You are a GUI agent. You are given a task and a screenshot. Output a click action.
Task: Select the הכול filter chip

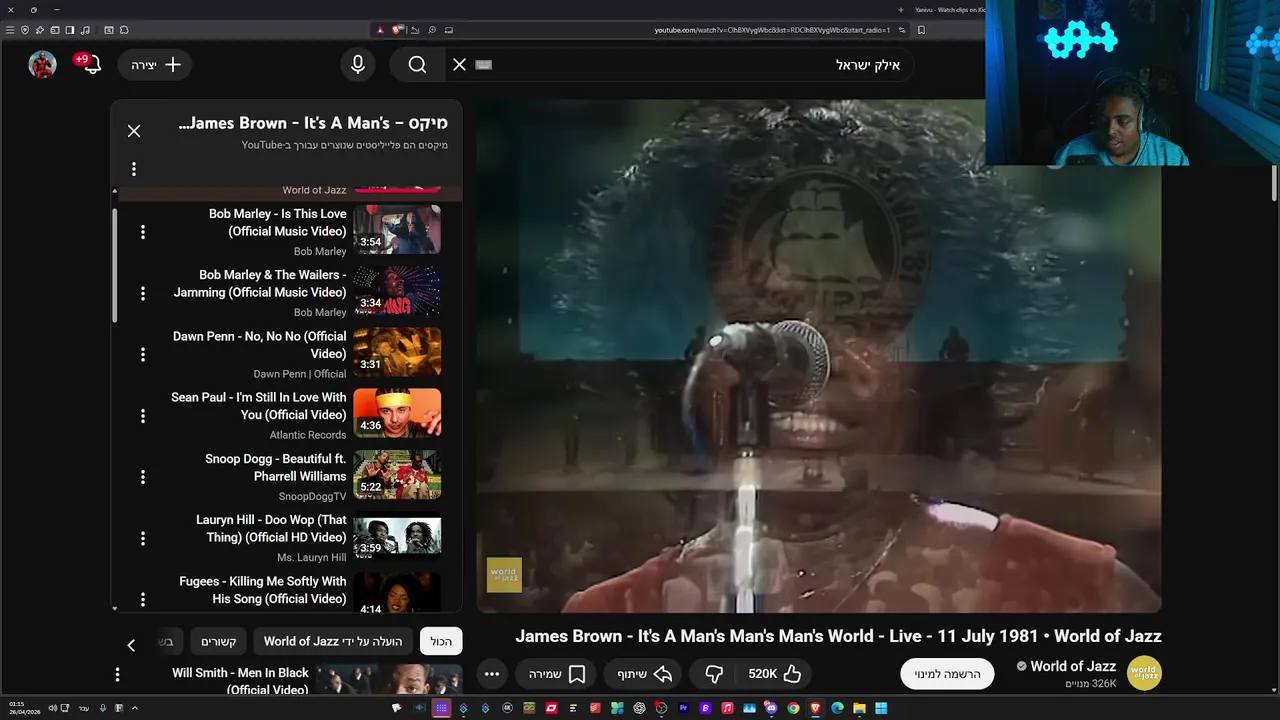441,641
